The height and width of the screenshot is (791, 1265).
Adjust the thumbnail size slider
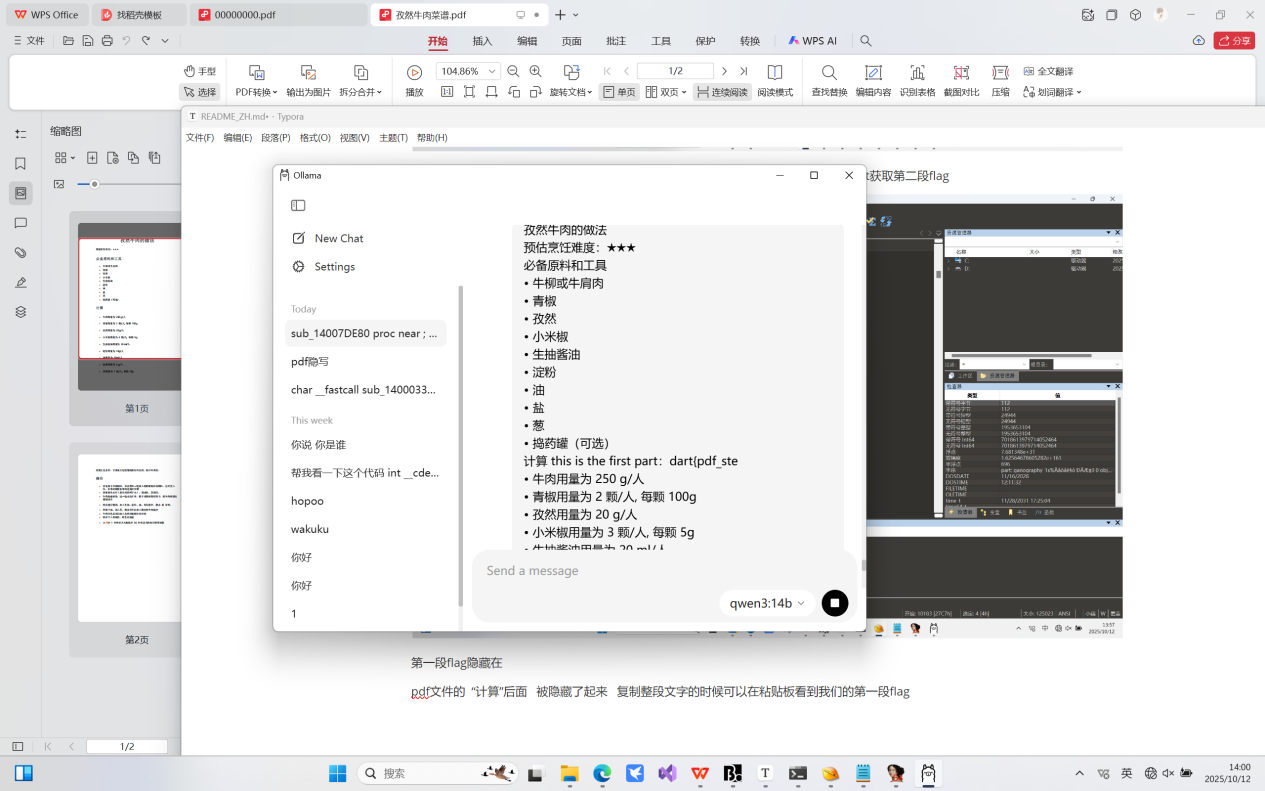[x=95, y=184]
